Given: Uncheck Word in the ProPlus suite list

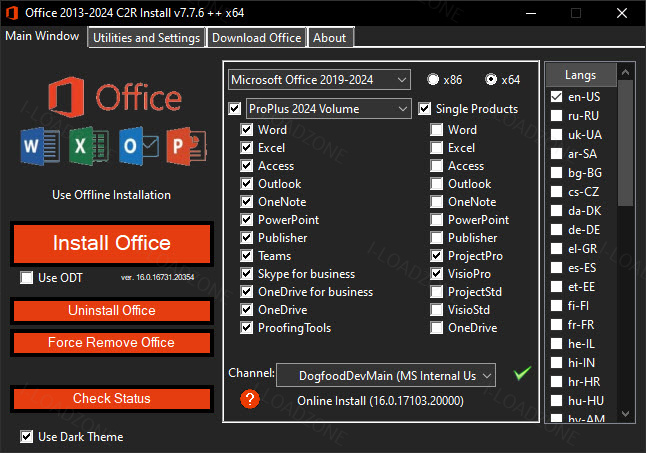Looking at the screenshot, I should click(x=246, y=130).
